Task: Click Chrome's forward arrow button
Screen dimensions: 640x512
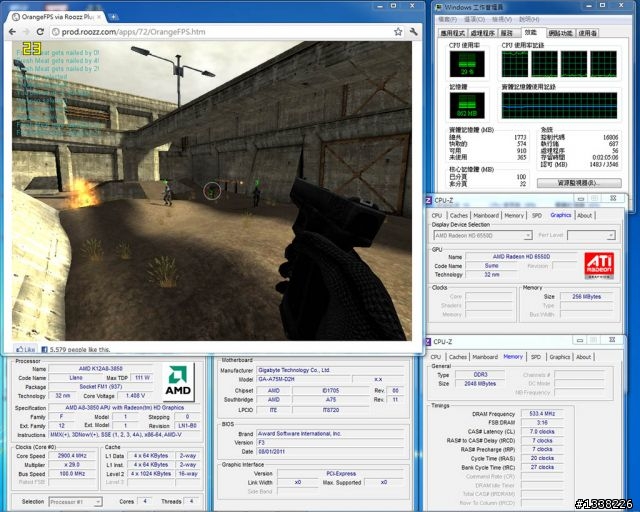Action: [26, 32]
